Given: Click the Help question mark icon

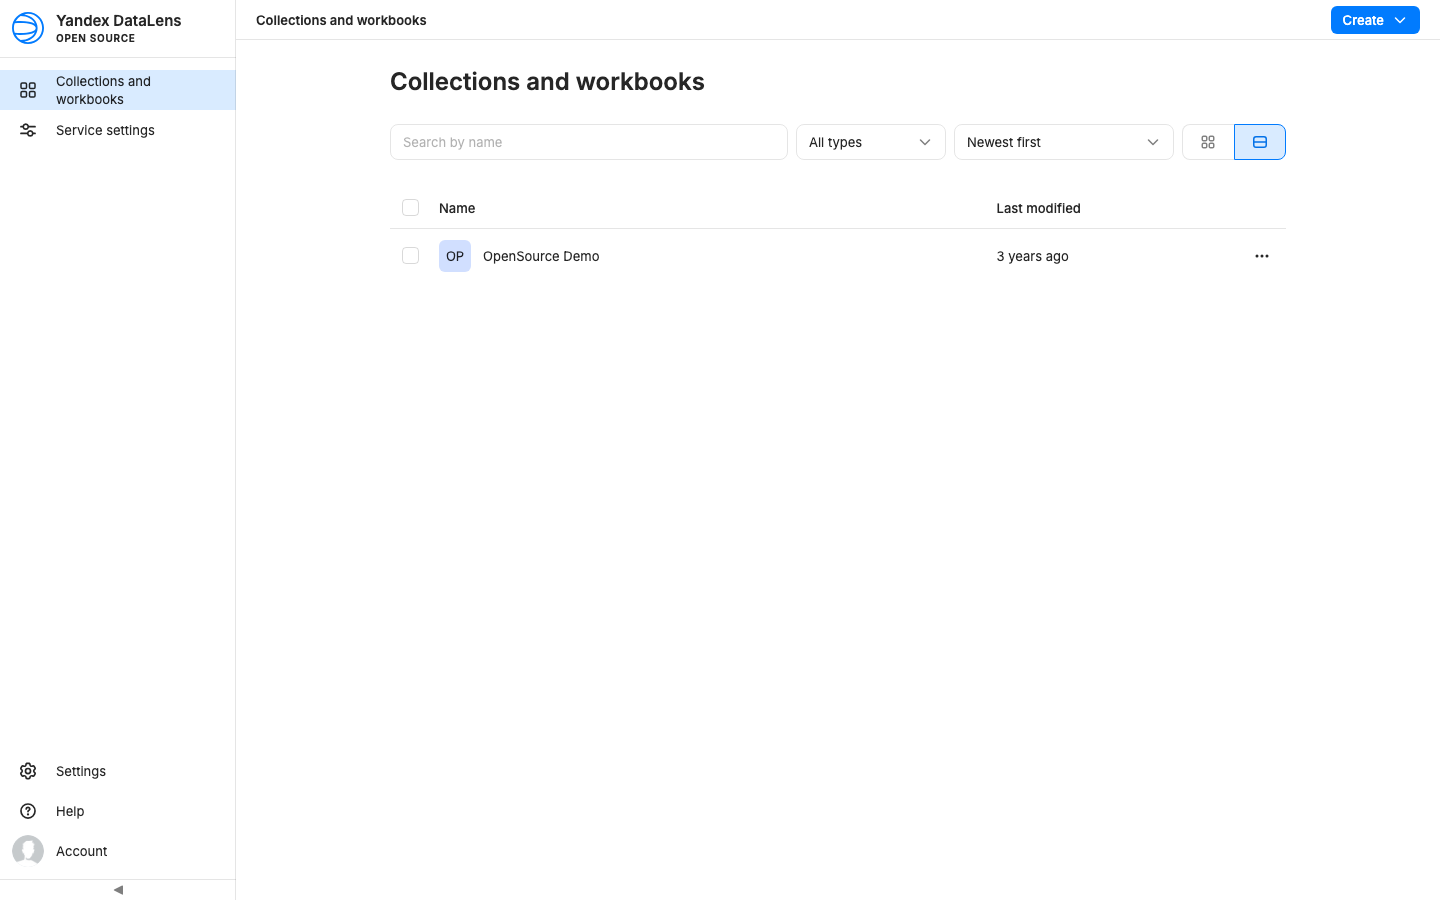Looking at the screenshot, I should coord(28,811).
